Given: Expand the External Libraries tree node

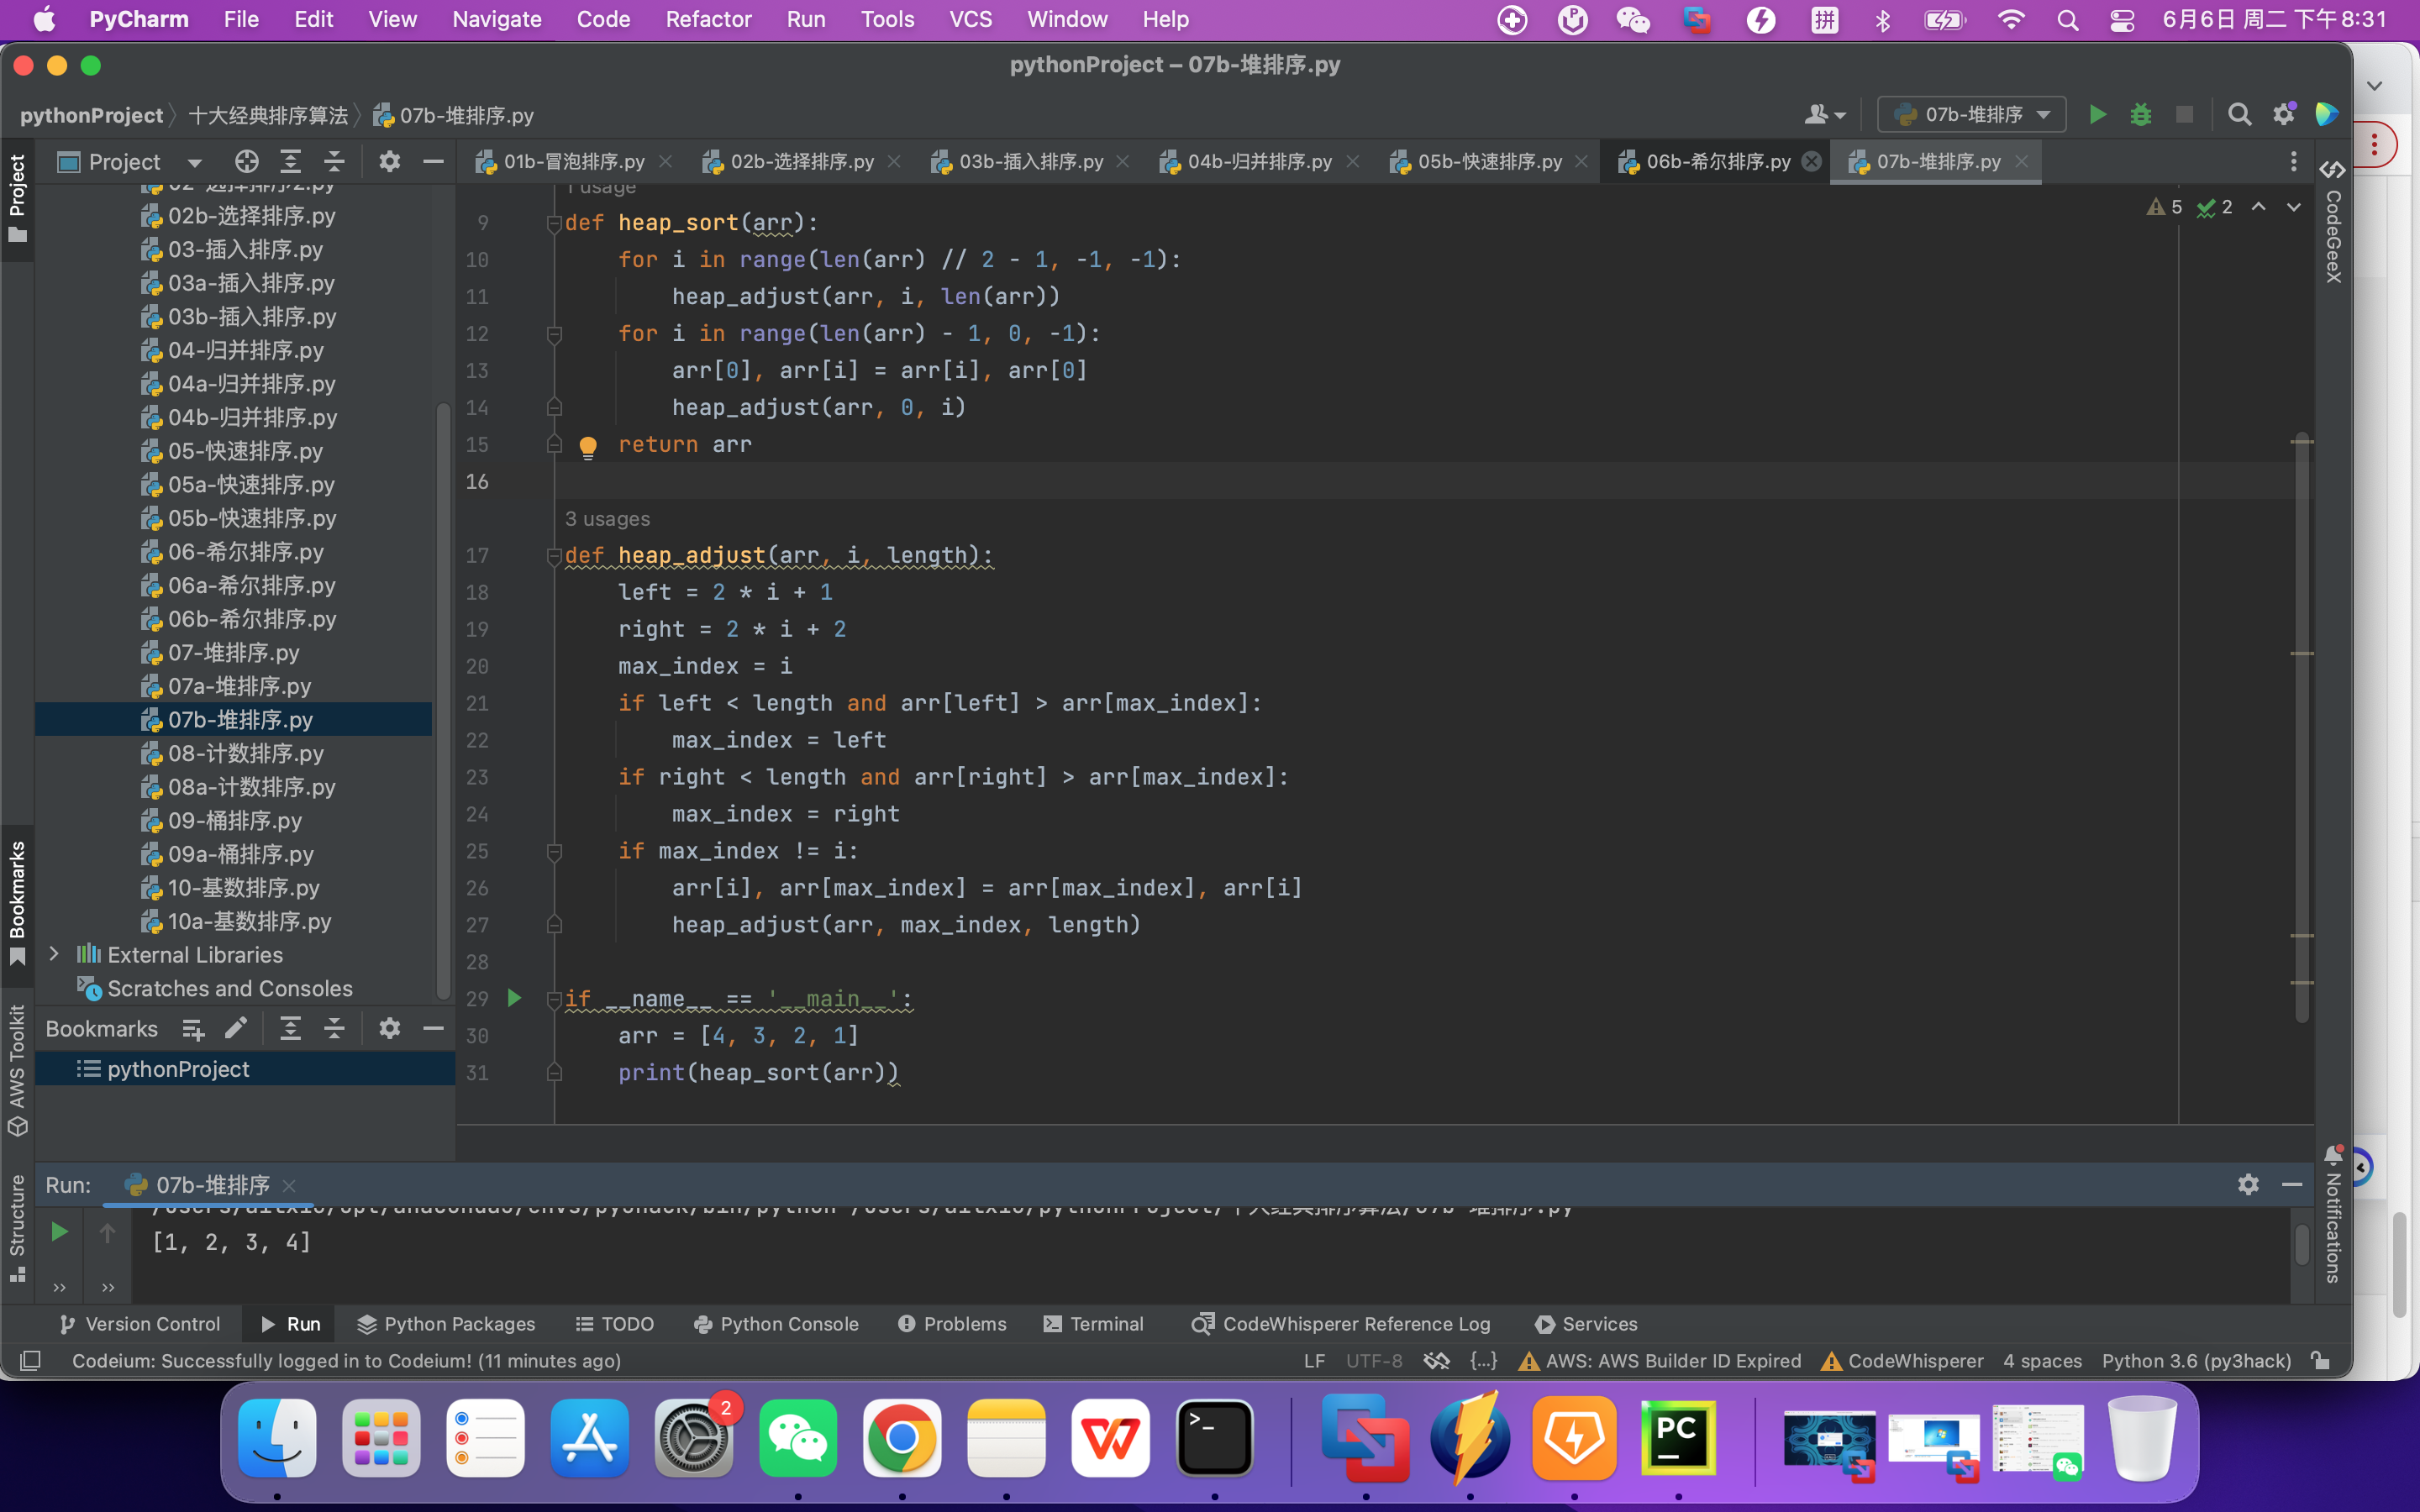Looking at the screenshot, I should [x=54, y=954].
